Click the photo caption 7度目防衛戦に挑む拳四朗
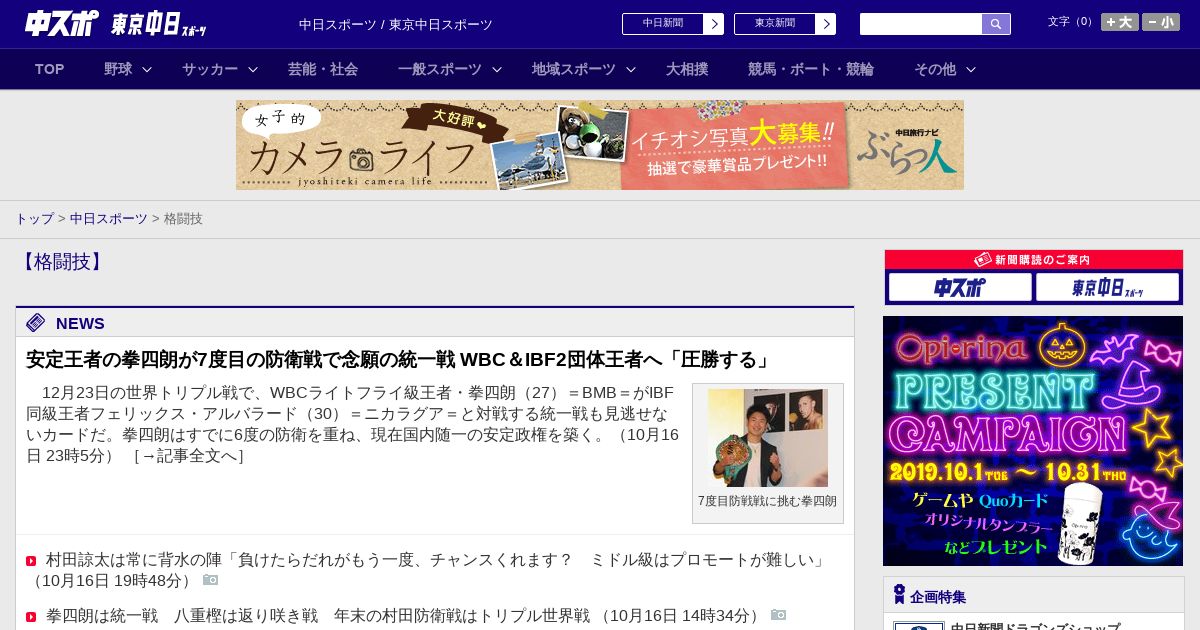This screenshot has height=630, width=1200. 768,501
